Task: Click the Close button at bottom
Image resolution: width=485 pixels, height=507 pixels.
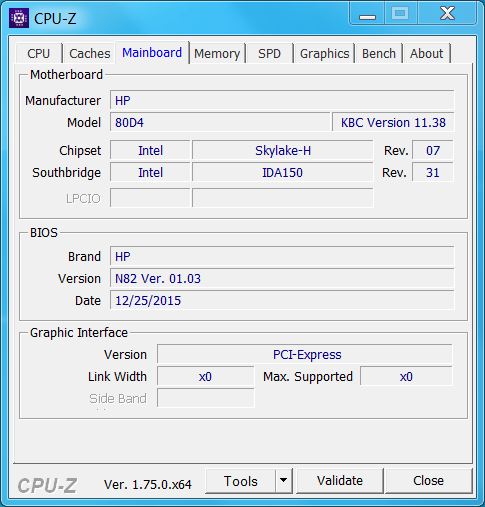Action: [x=428, y=481]
